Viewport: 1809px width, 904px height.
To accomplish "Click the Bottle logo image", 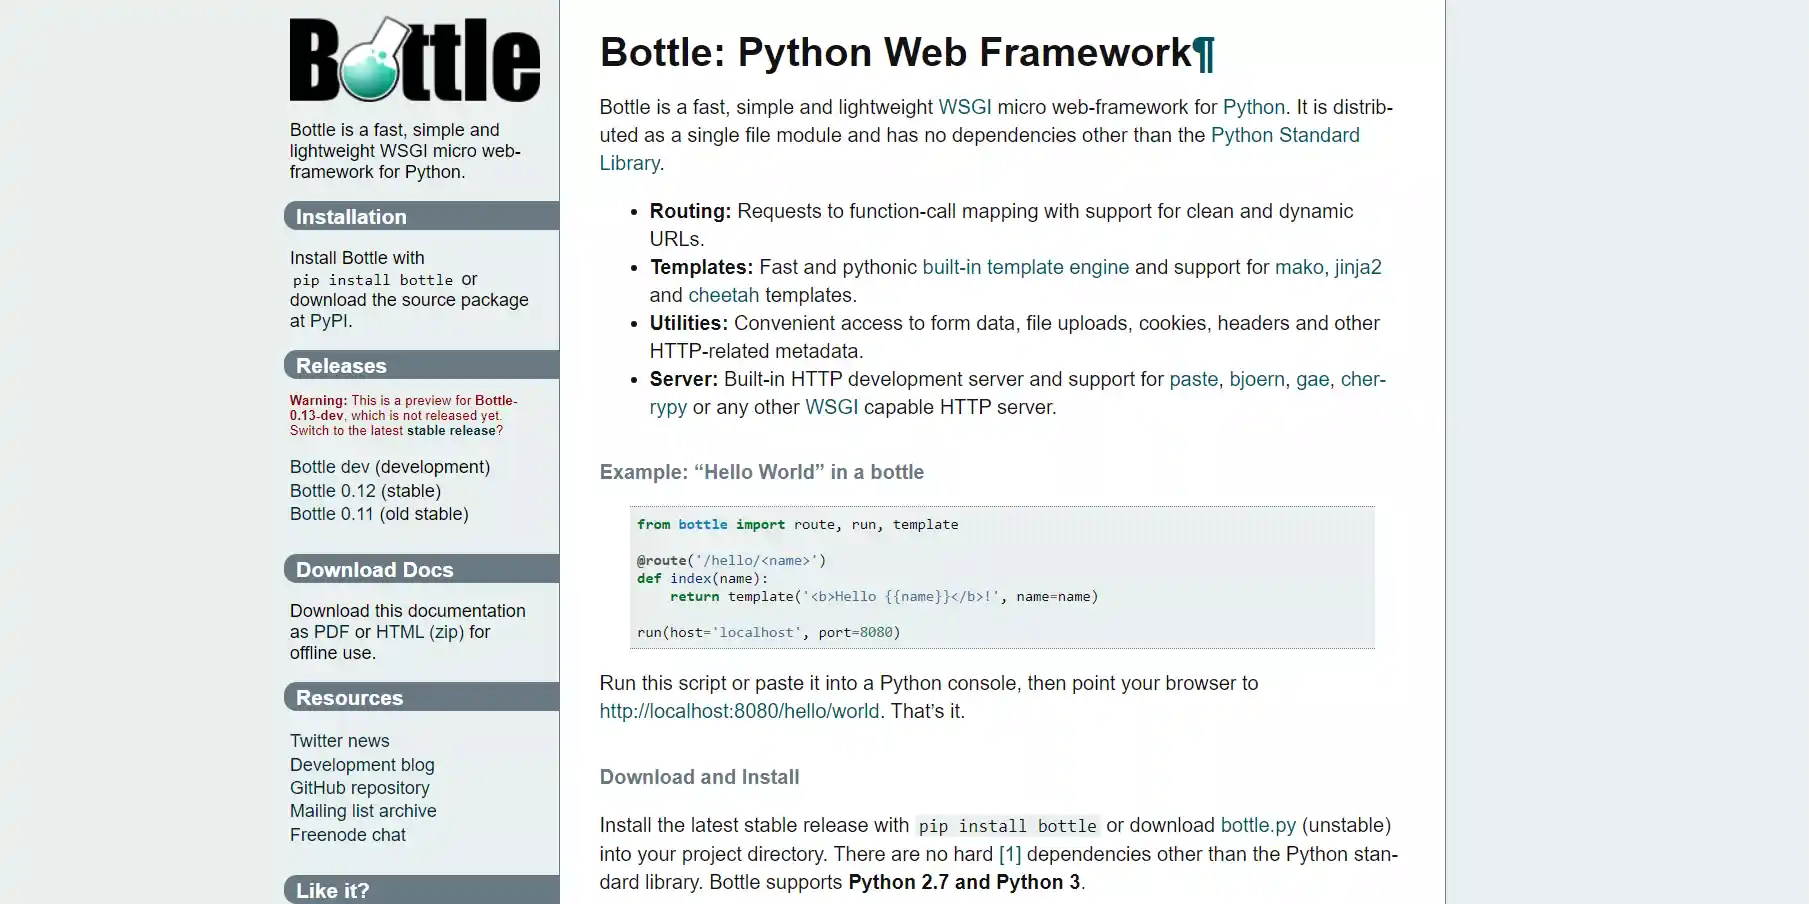I will pos(415,59).
